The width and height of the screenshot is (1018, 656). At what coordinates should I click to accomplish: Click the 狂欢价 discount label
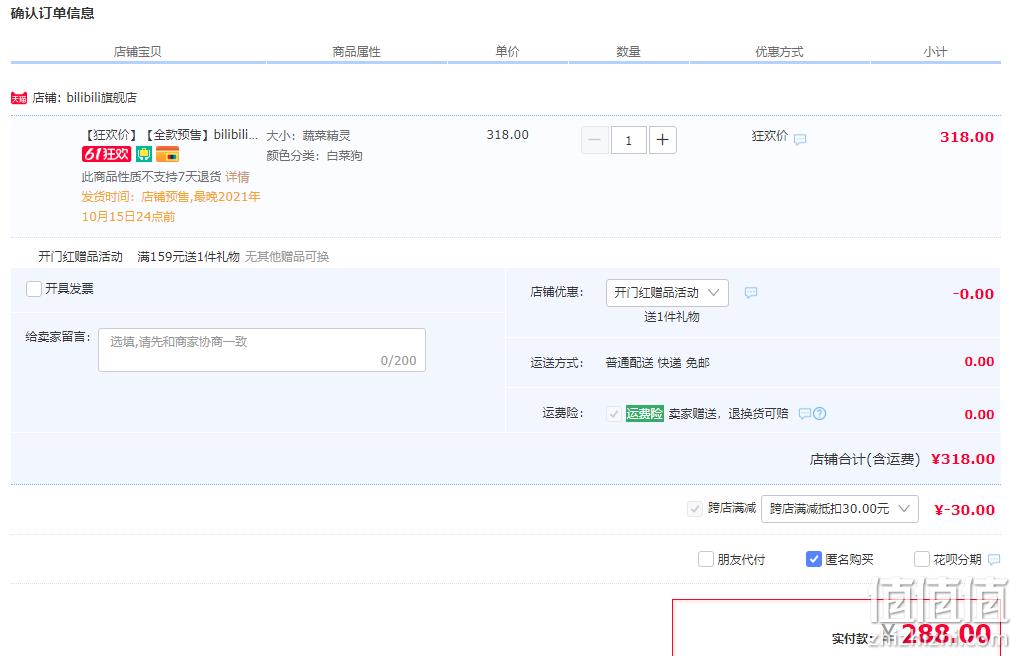click(769, 136)
